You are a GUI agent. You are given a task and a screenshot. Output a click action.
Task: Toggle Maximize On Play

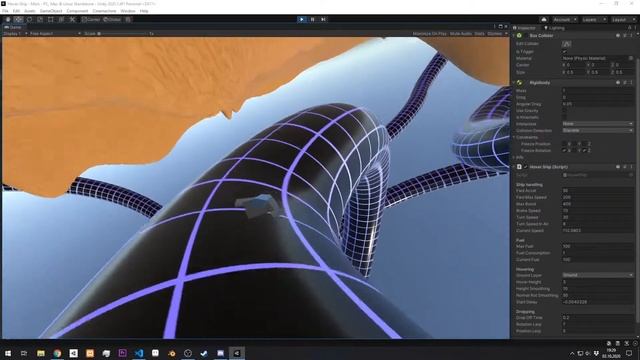point(429,34)
